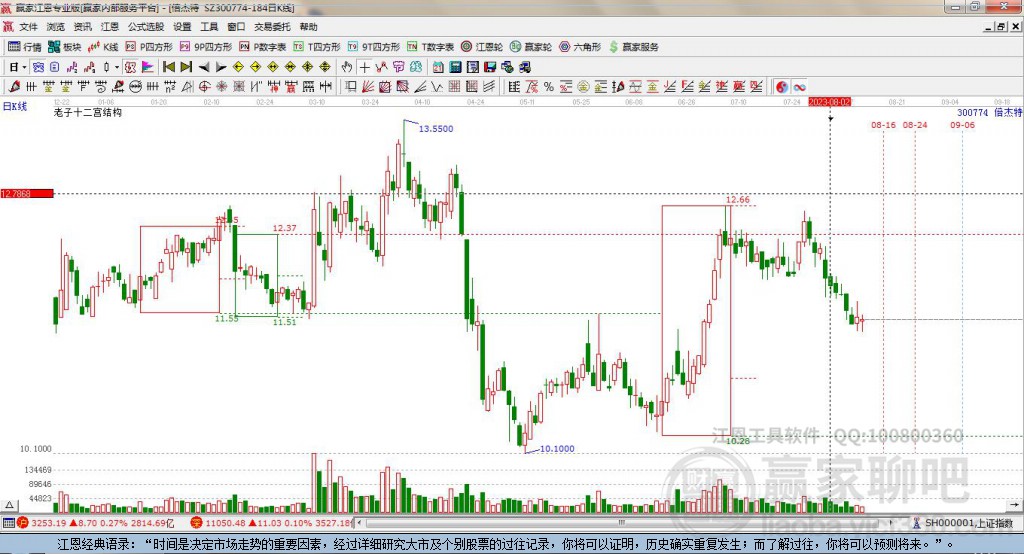
Task: Click the 13.5500 high price label
Action: click(x=436, y=129)
